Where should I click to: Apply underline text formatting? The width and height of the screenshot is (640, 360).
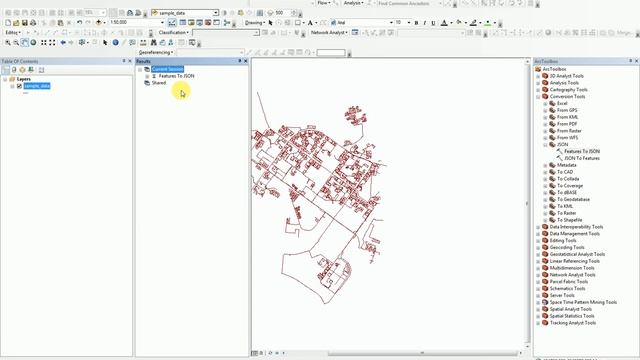433,23
